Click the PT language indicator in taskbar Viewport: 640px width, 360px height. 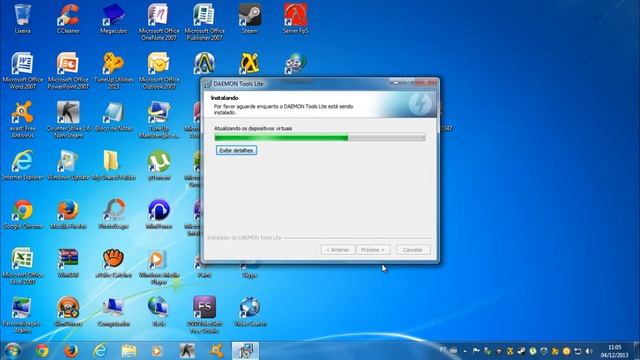[443, 350]
